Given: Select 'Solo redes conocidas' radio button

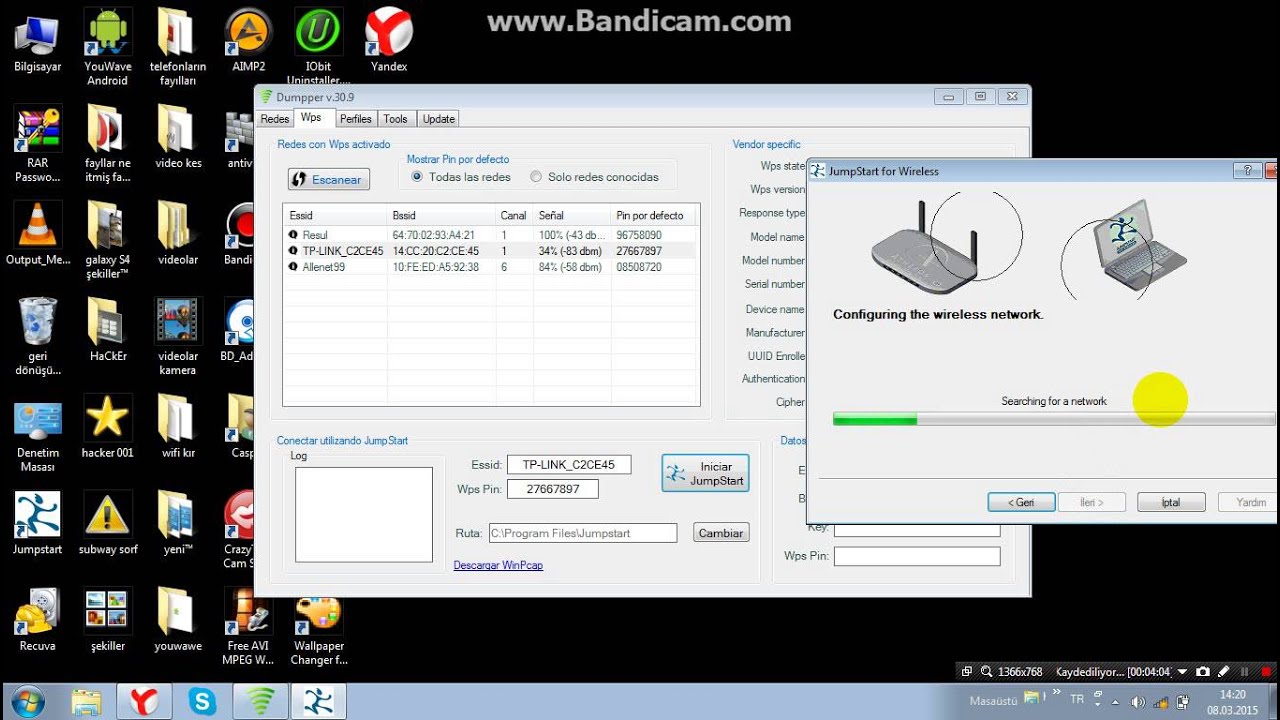Looking at the screenshot, I should 536,177.
